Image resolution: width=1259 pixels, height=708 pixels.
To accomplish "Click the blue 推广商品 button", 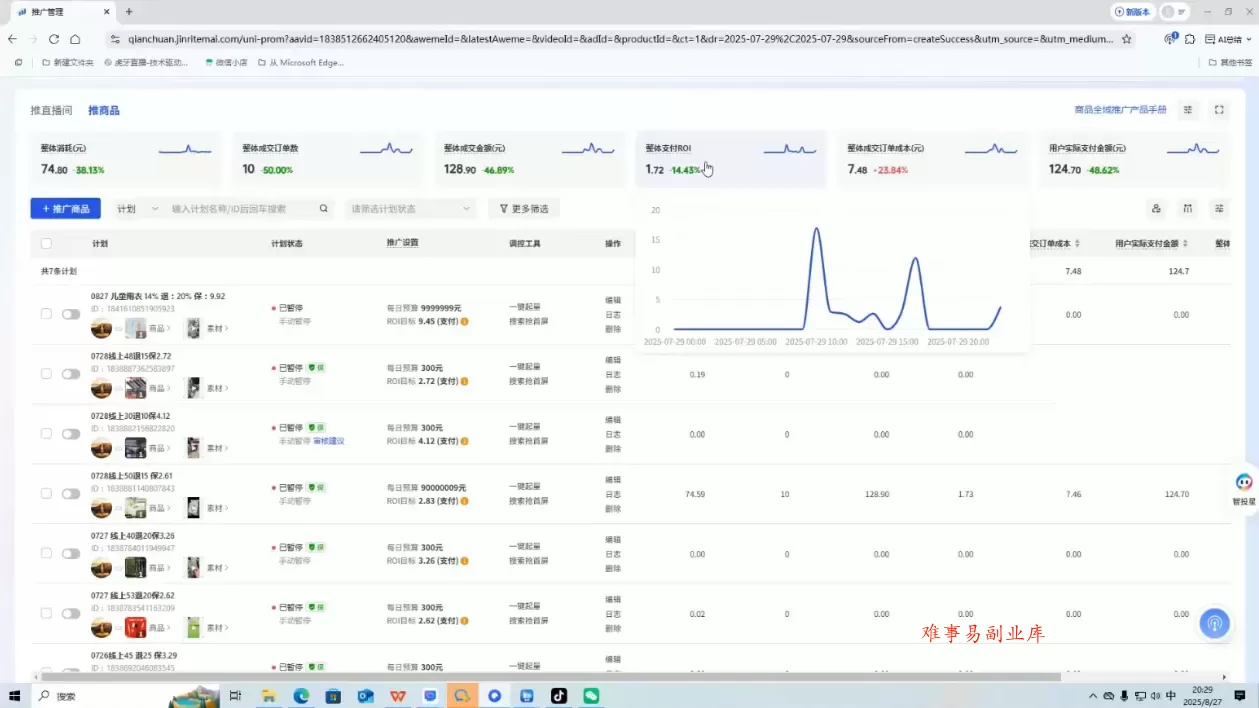I will click(65, 209).
